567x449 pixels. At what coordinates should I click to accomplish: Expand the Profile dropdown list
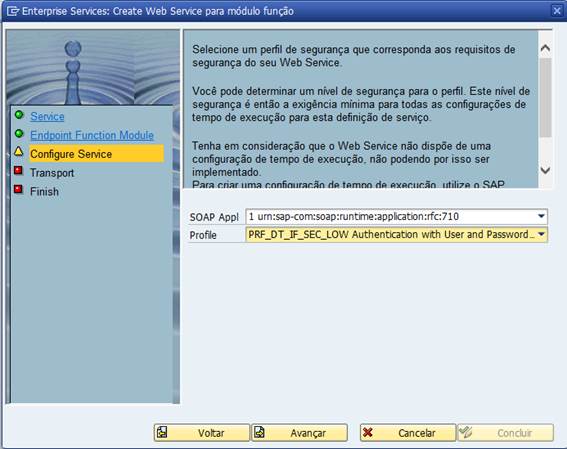[541, 234]
